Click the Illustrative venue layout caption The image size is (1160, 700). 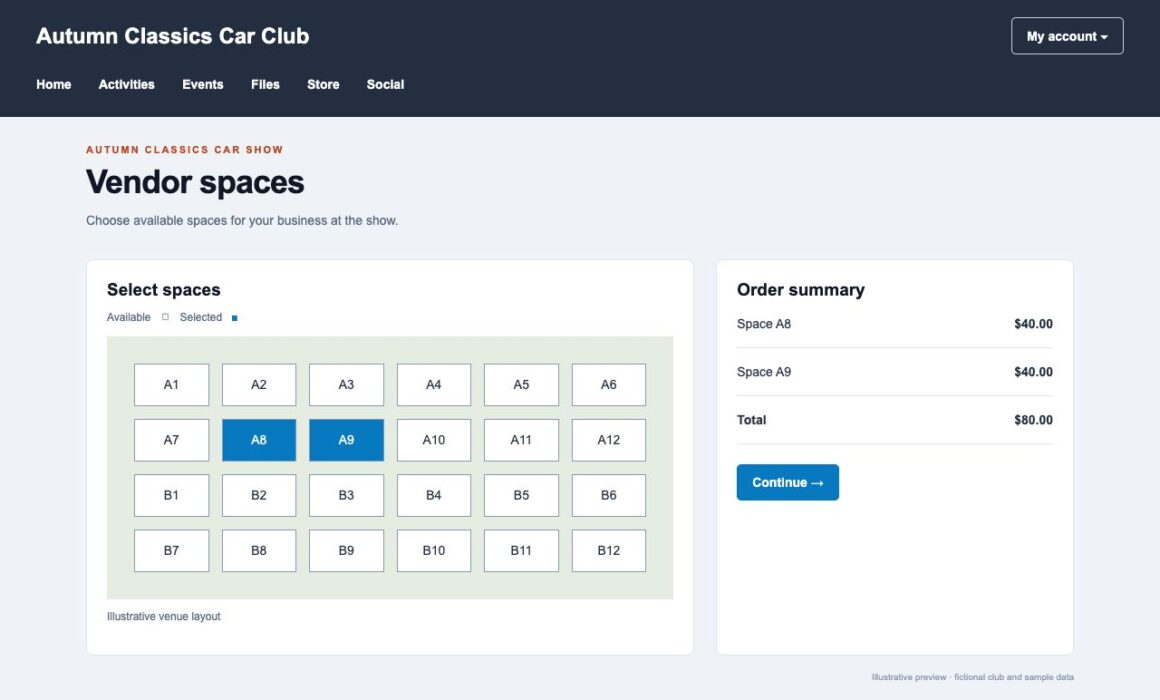click(163, 616)
